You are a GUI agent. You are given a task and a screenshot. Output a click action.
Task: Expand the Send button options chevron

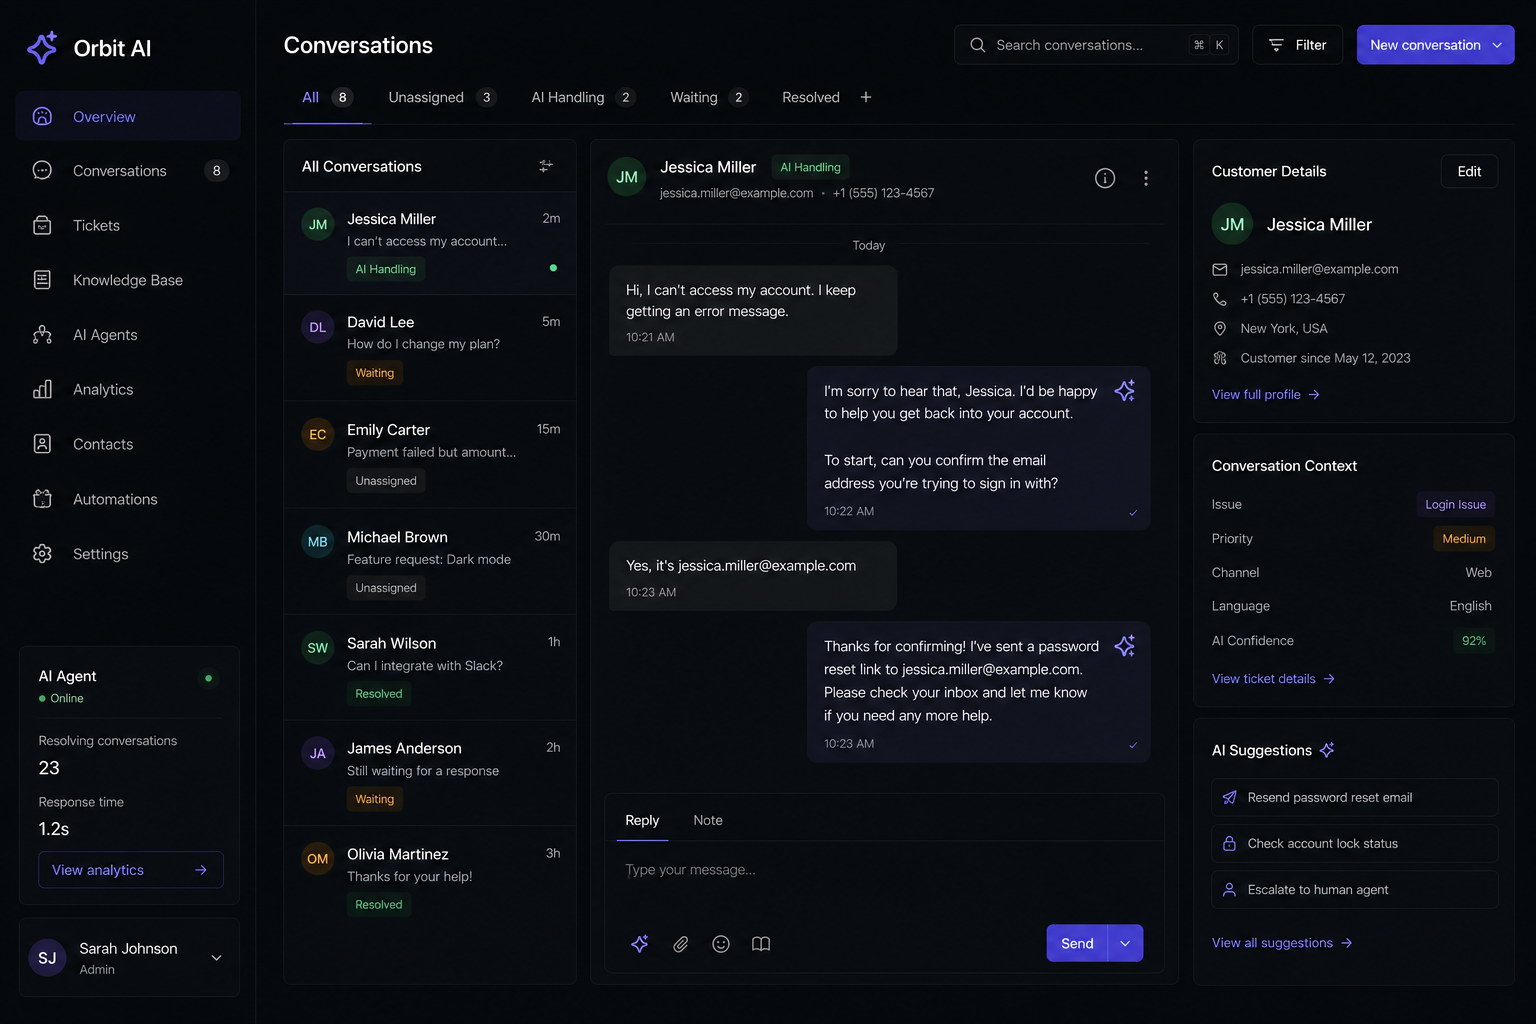(x=1126, y=943)
